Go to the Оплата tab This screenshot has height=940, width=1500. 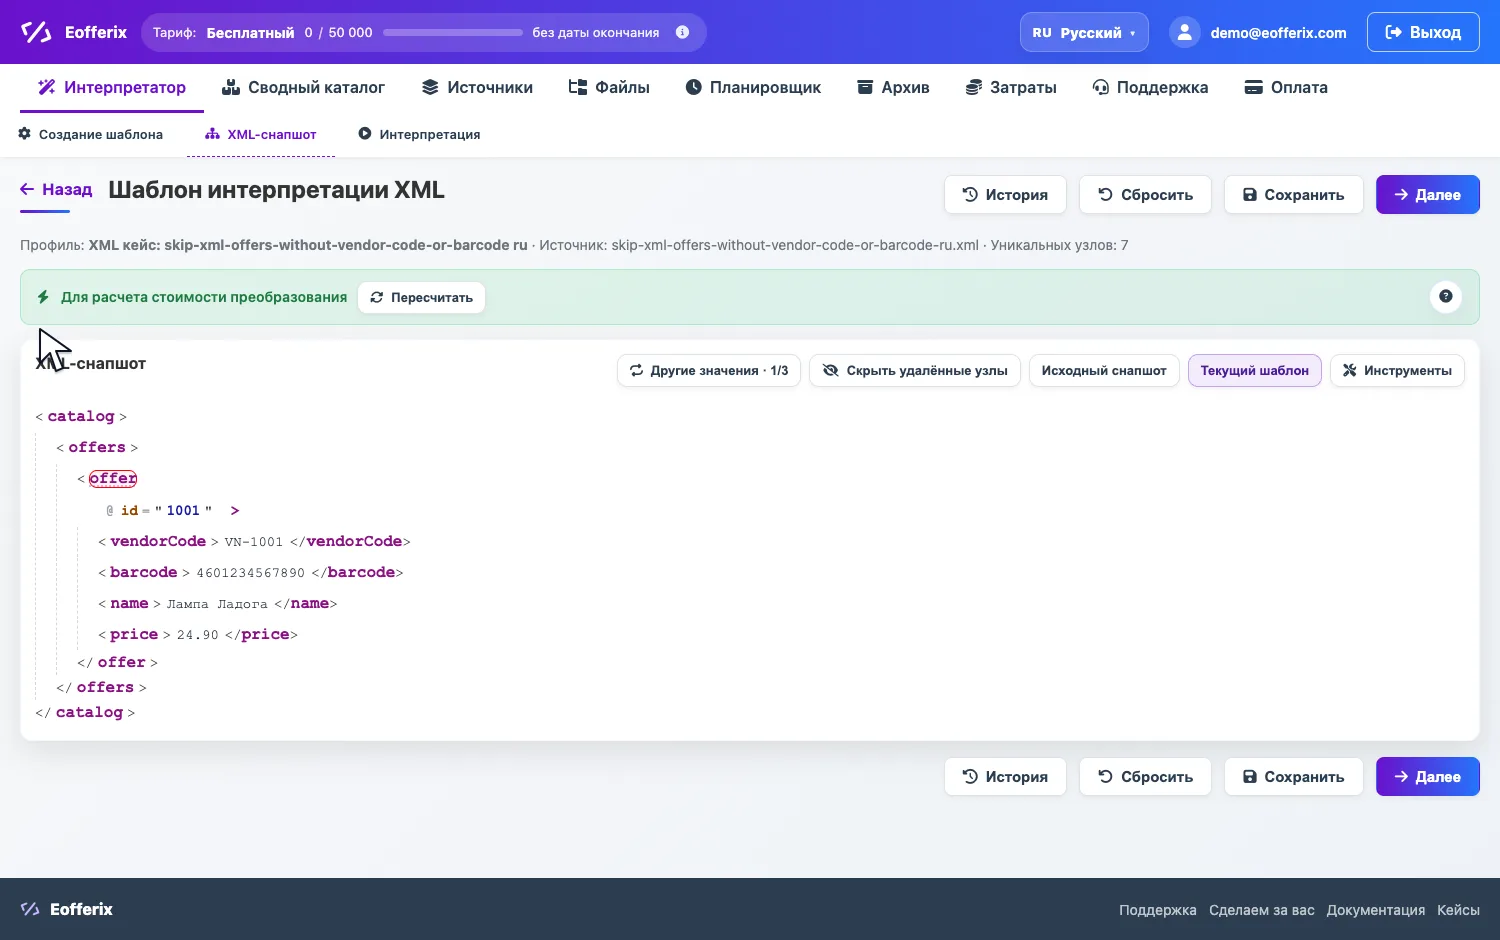pyautogui.click(x=1286, y=88)
